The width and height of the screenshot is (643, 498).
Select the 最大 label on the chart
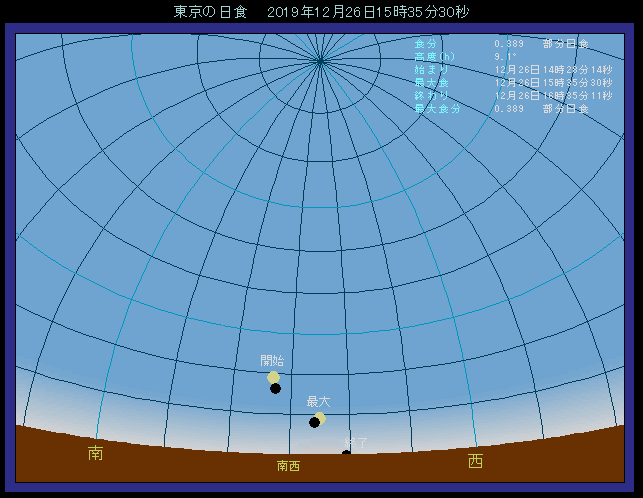tap(318, 401)
